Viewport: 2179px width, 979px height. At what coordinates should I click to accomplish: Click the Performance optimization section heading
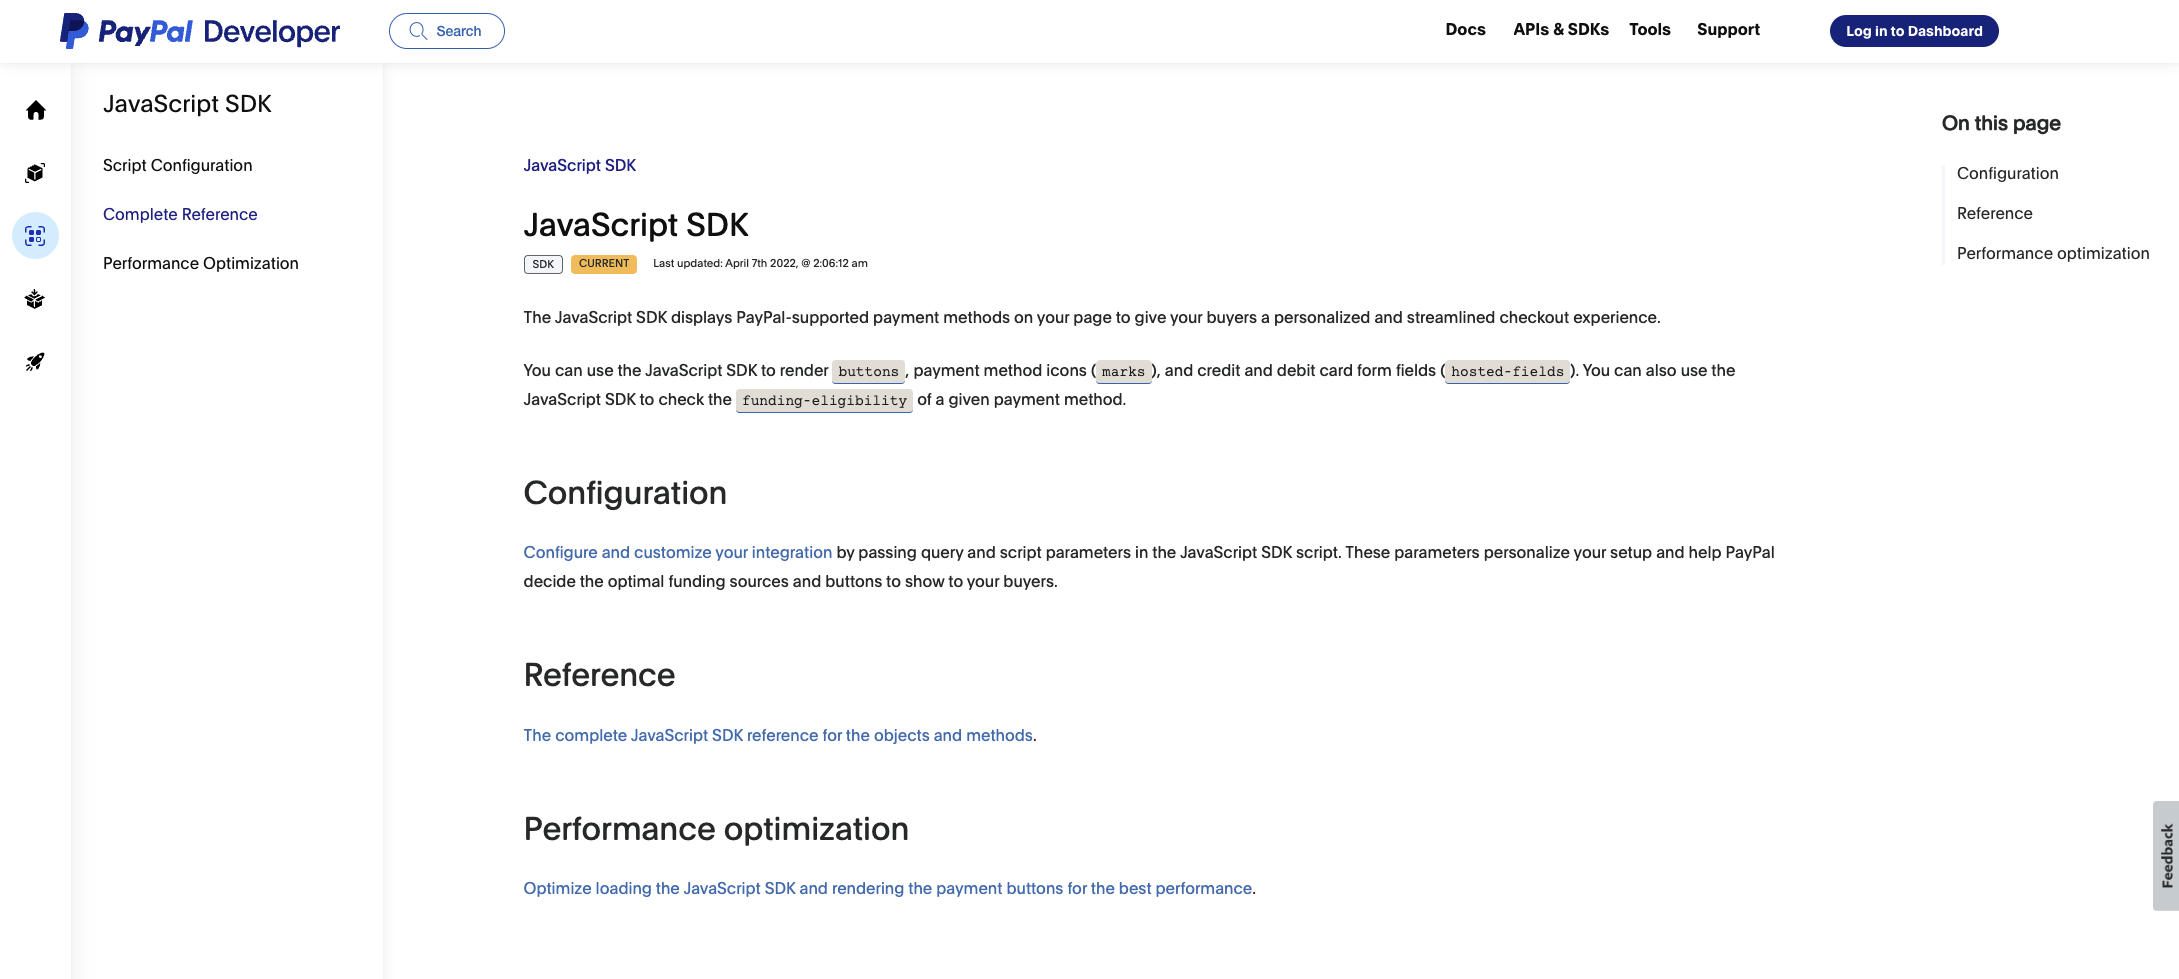coord(716,829)
